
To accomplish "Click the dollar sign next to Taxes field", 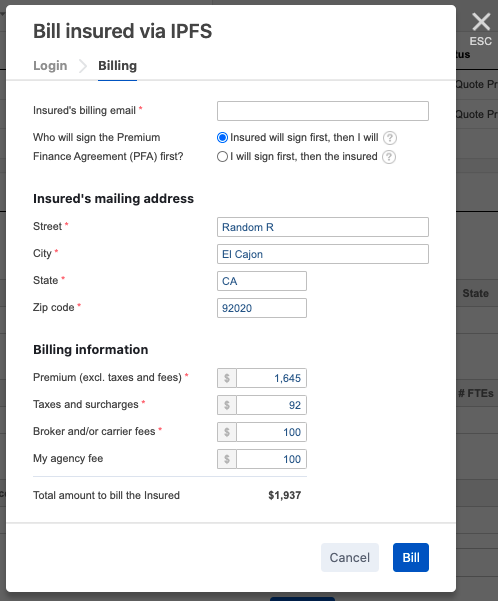I will pyautogui.click(x=227, y=405).
